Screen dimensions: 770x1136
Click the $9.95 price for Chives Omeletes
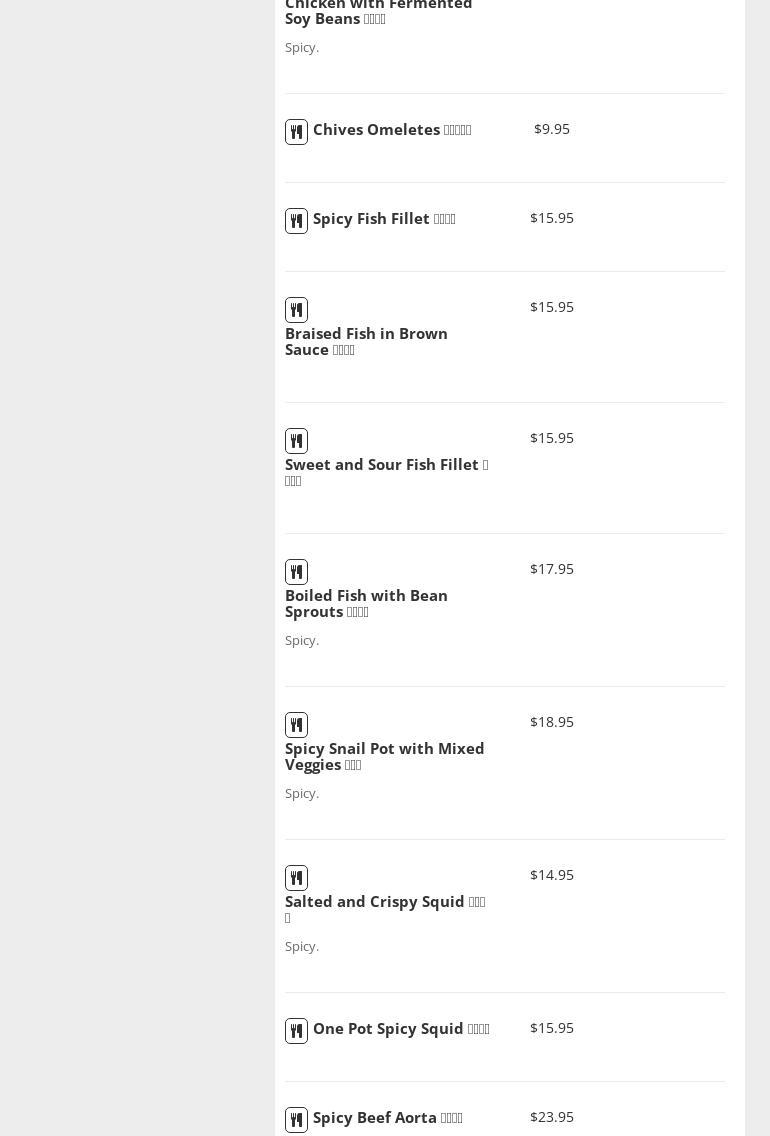[x=552, y=129]
